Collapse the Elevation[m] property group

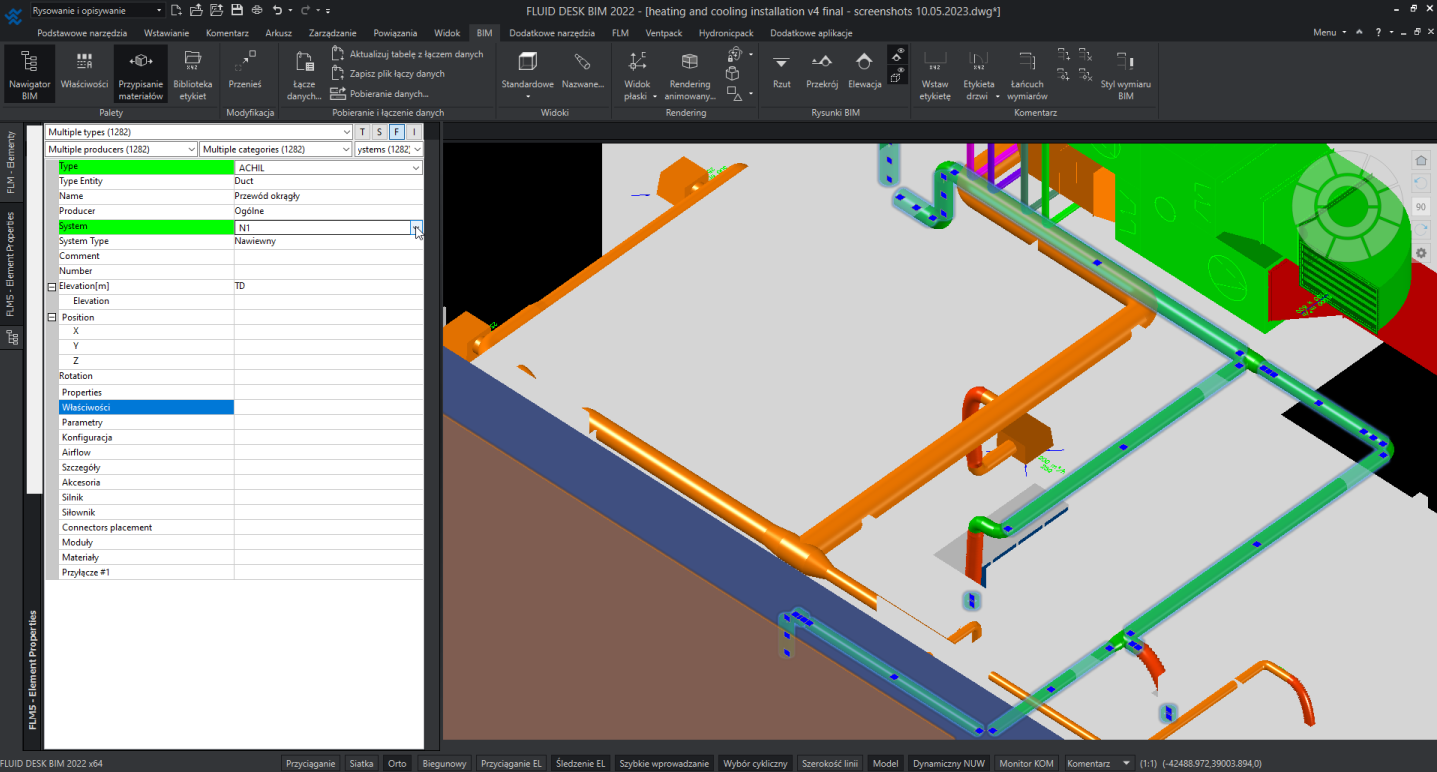tap(52, 287)
